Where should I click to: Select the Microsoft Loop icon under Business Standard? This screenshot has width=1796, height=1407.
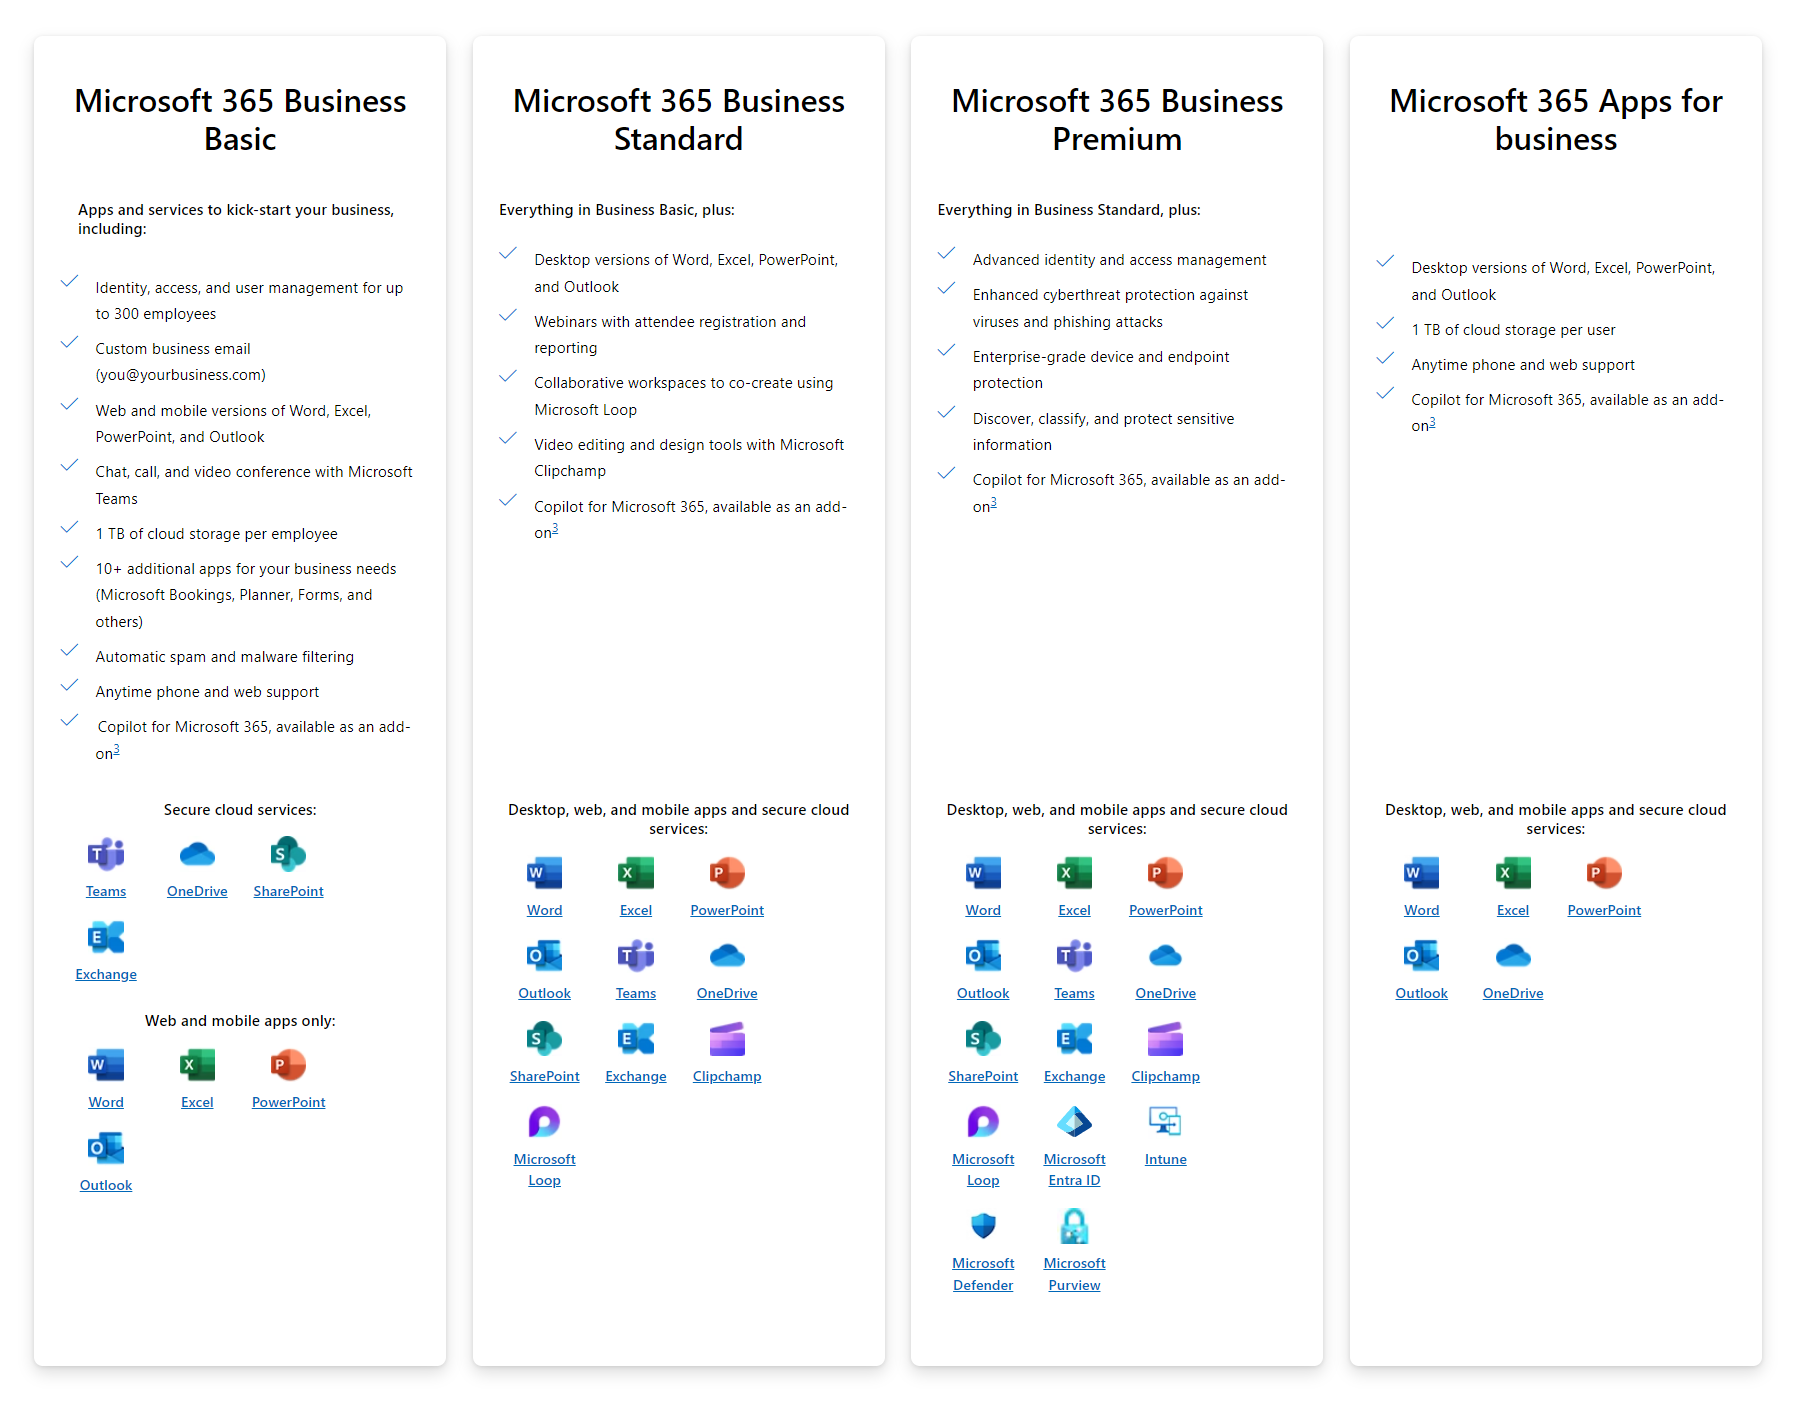[544, 1122]
